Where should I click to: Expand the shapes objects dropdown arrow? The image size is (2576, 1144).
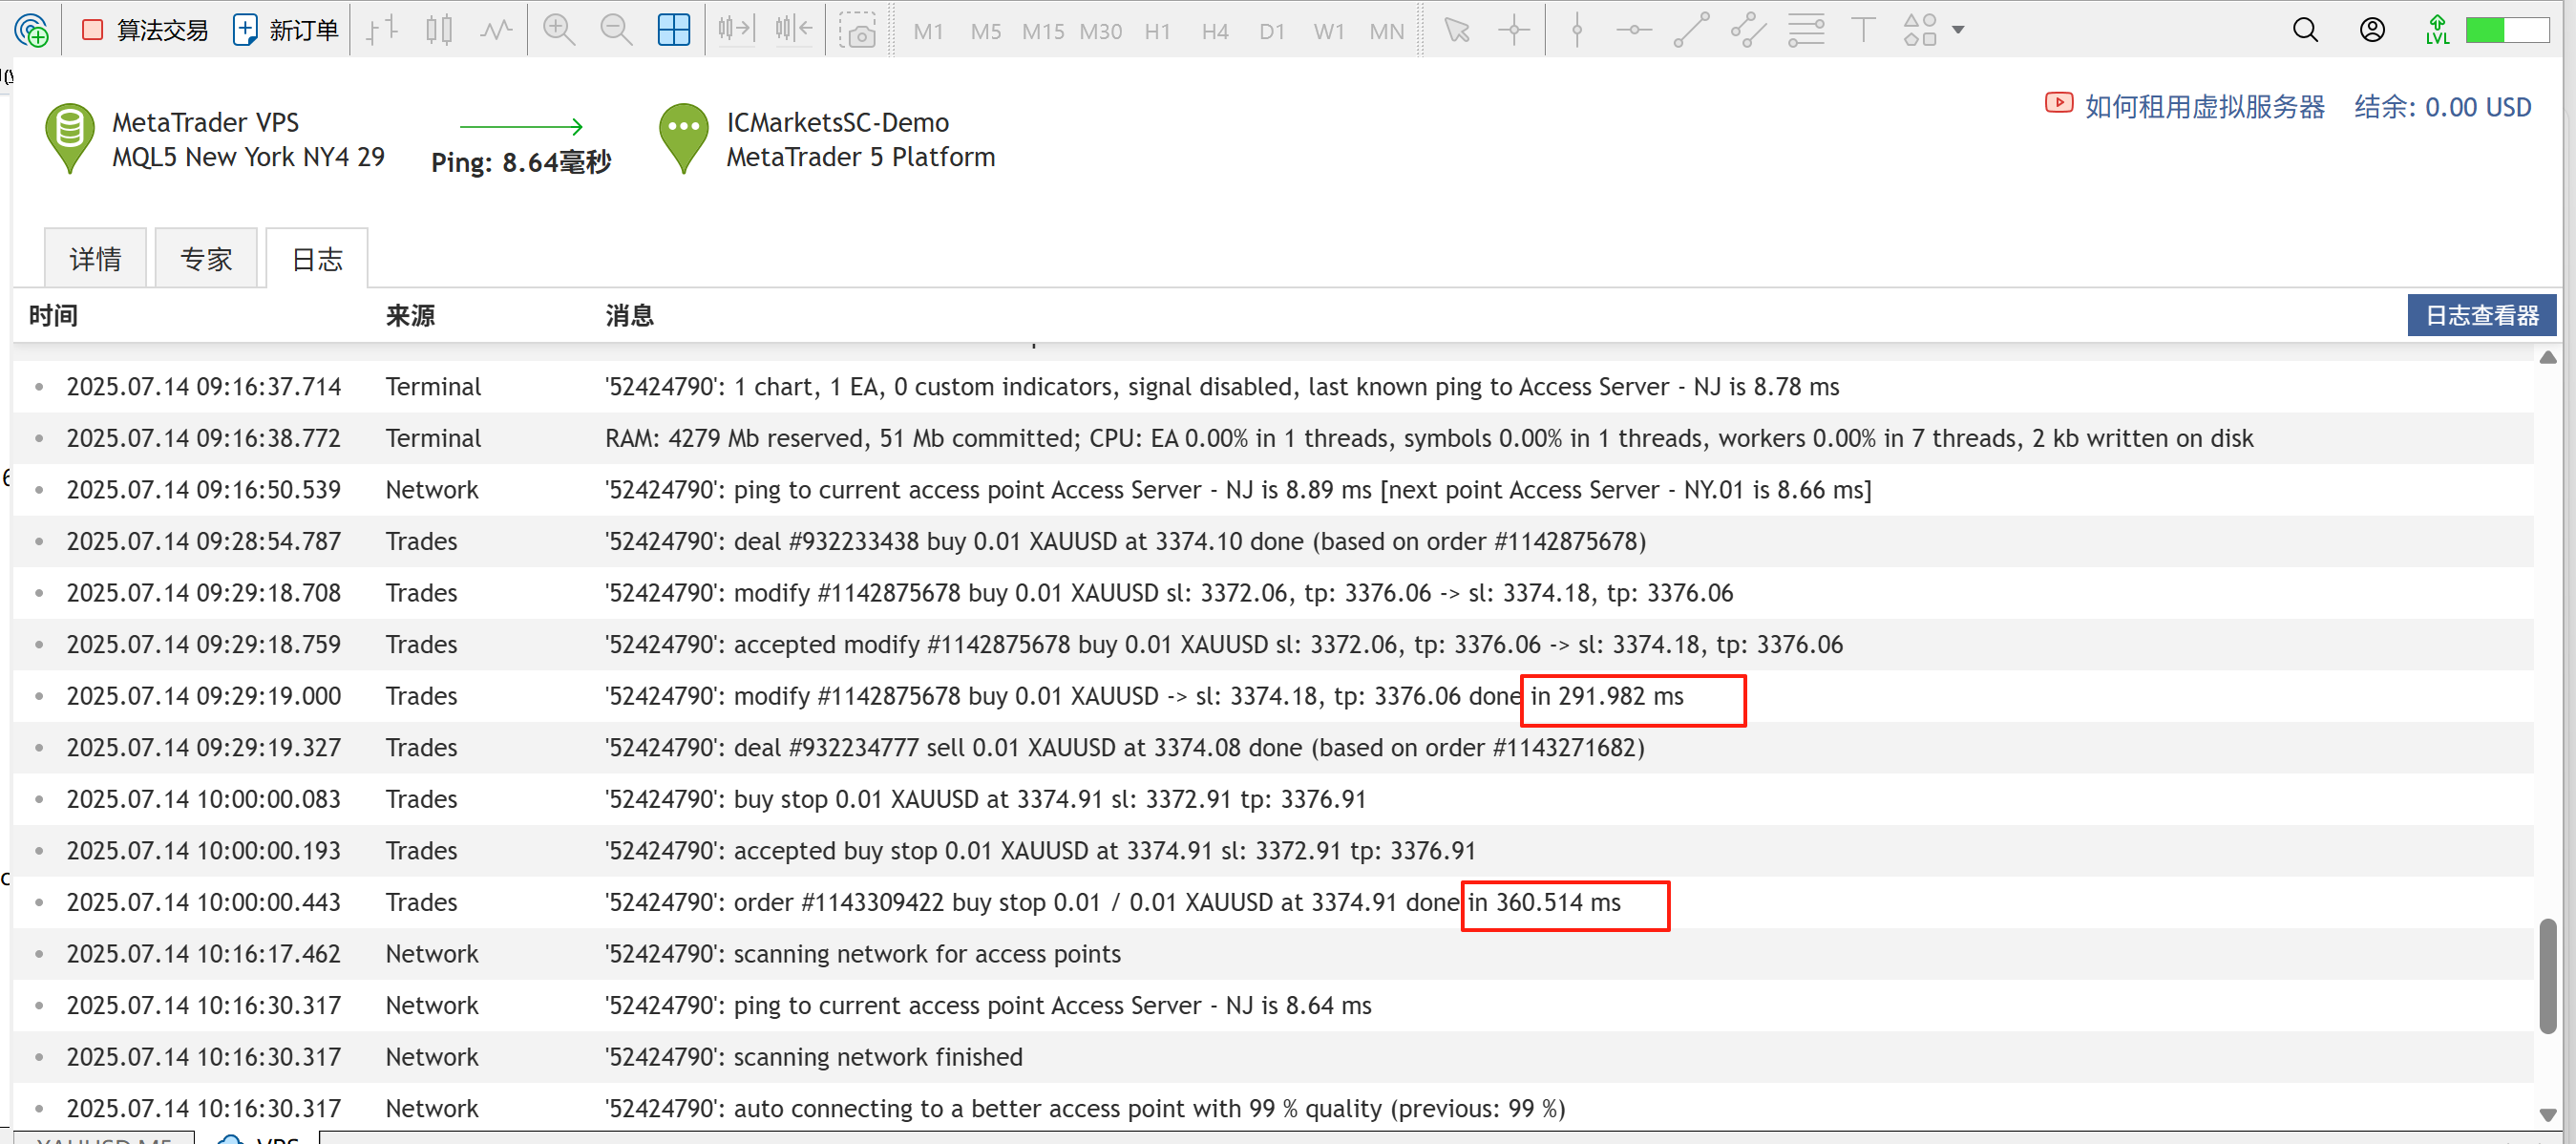coord(1958,30)
